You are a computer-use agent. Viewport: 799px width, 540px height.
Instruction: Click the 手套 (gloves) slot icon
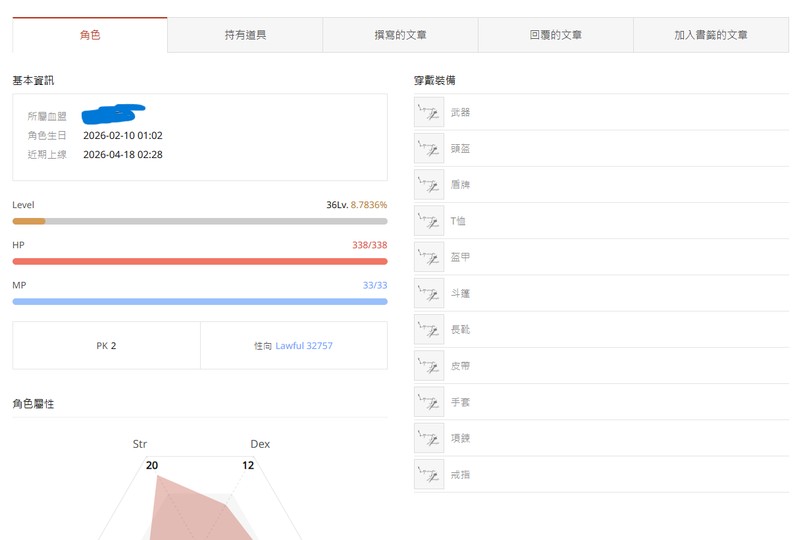429,402
